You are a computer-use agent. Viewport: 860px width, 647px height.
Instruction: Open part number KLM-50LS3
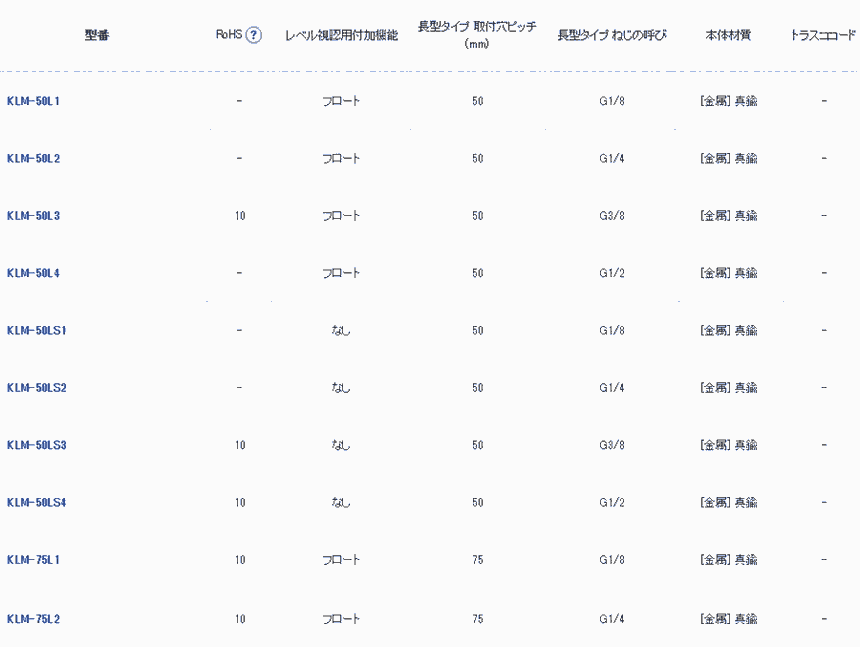pyautogui.click(x=36, y=445)
